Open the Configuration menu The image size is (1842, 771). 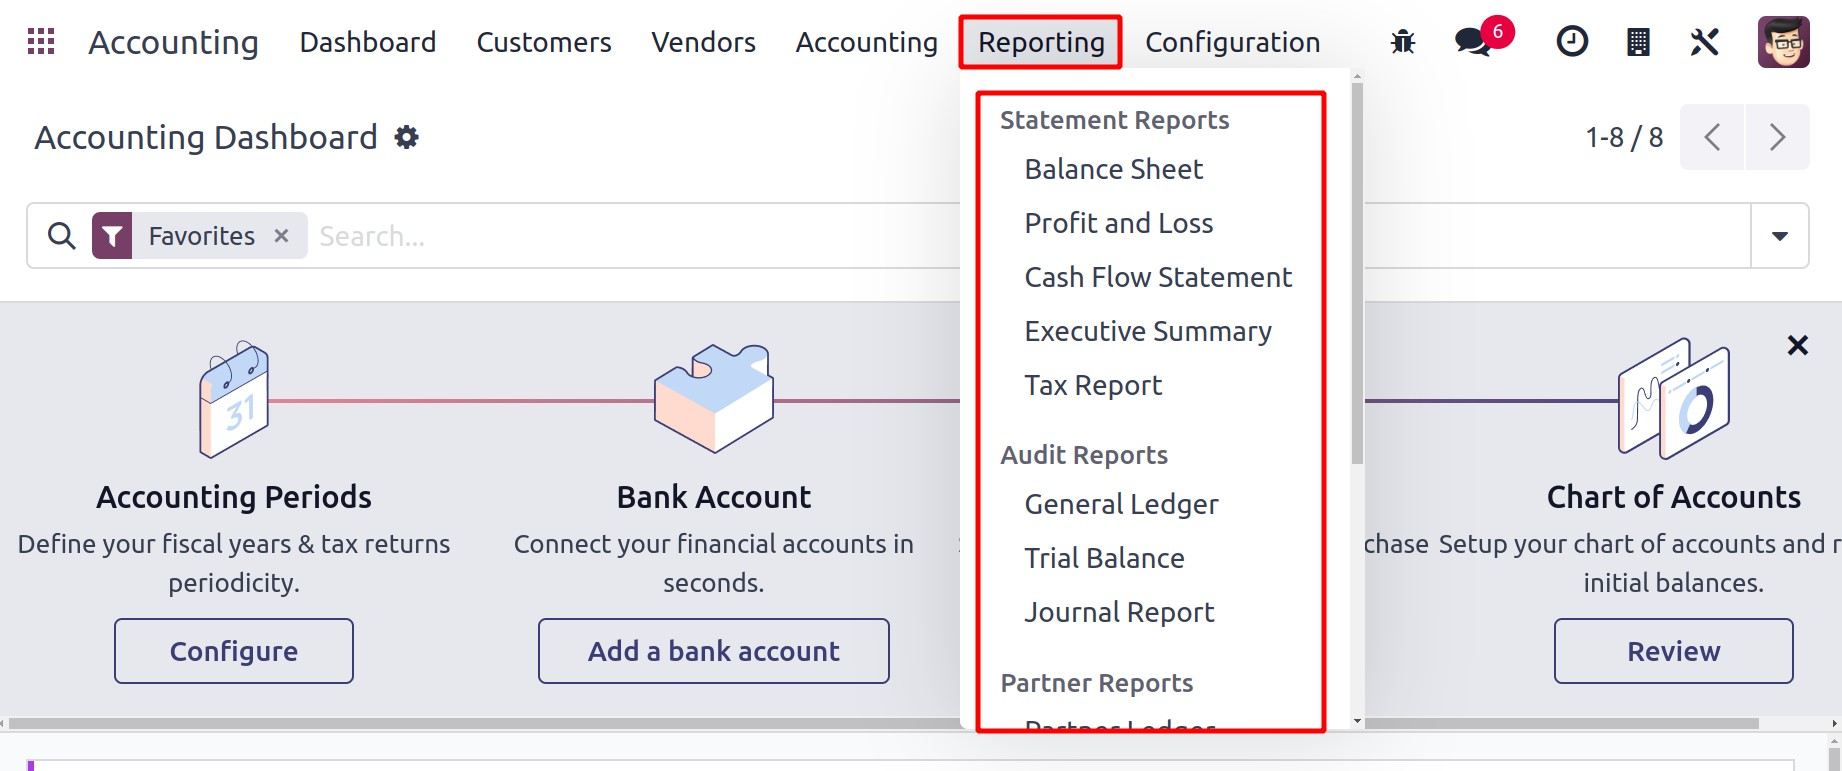click(1232, 42)
